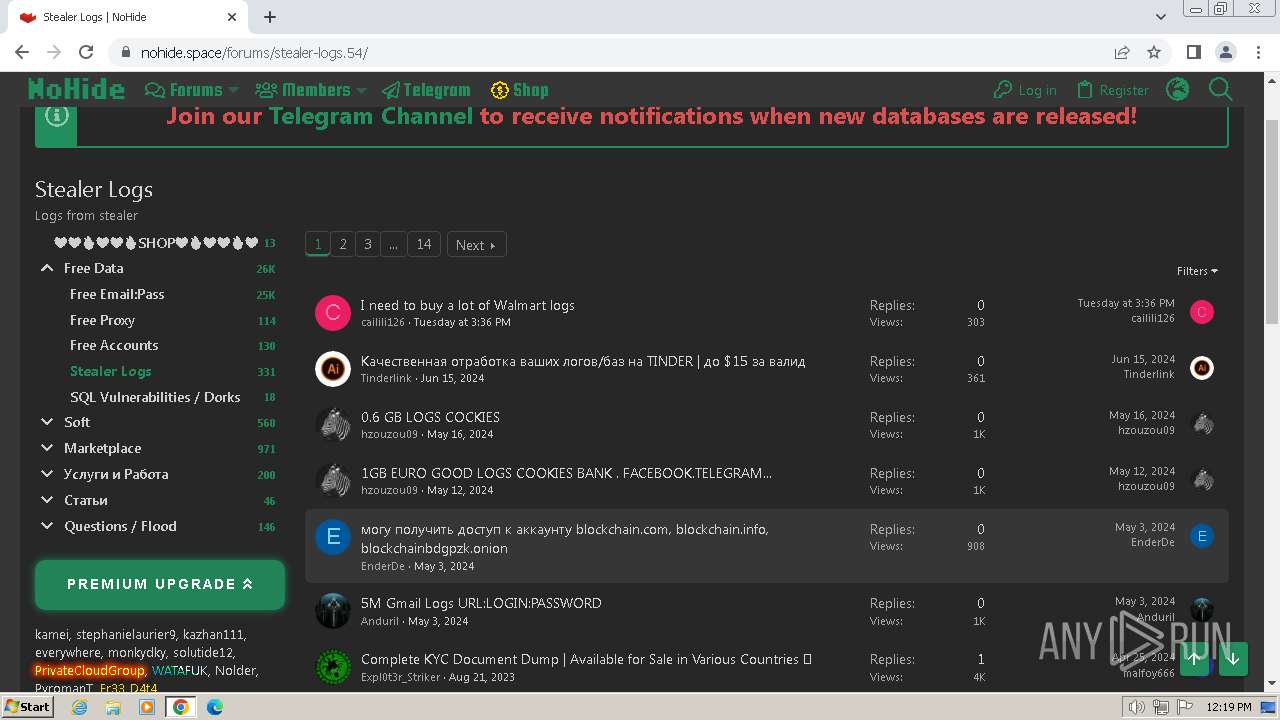Open the Members dropdown arrow
Viewport: 1280px width, 720px height.
coord(361,90)
